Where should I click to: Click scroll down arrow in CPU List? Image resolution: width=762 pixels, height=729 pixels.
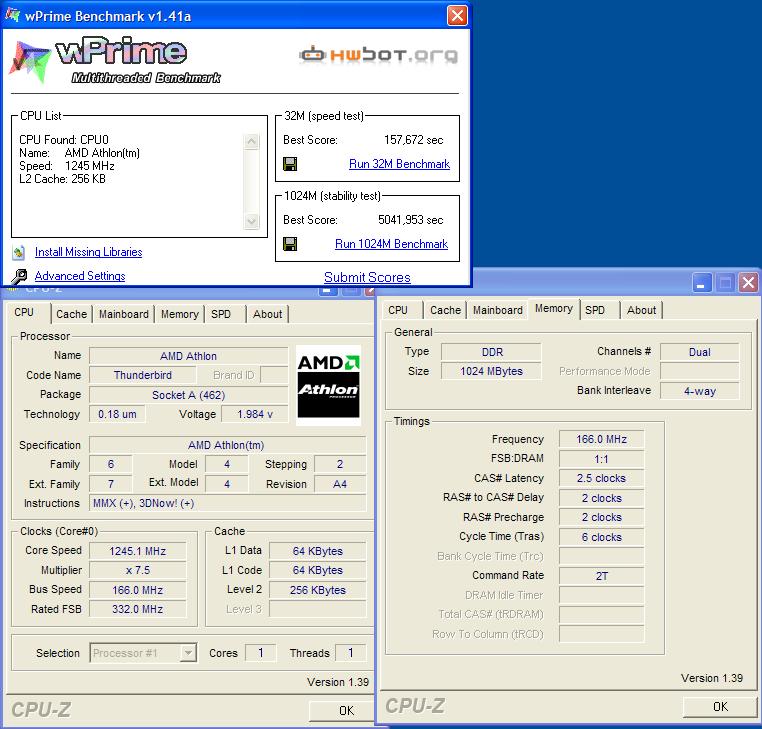pos(251,221)
